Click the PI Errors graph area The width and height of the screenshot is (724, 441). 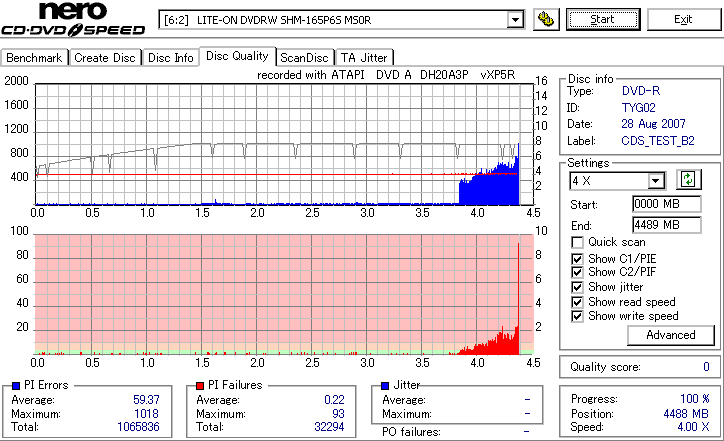pyautogui.click(x=284, y=145)
